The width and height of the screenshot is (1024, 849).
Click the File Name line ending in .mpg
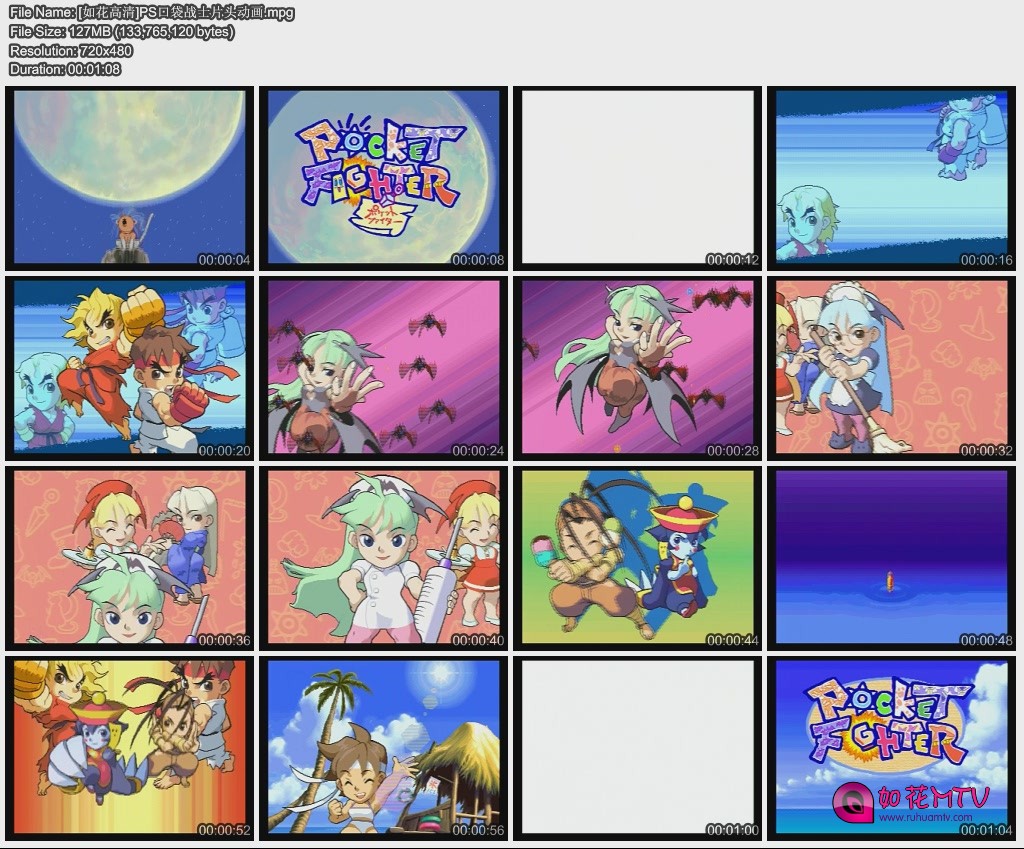[x=152, y=12]
